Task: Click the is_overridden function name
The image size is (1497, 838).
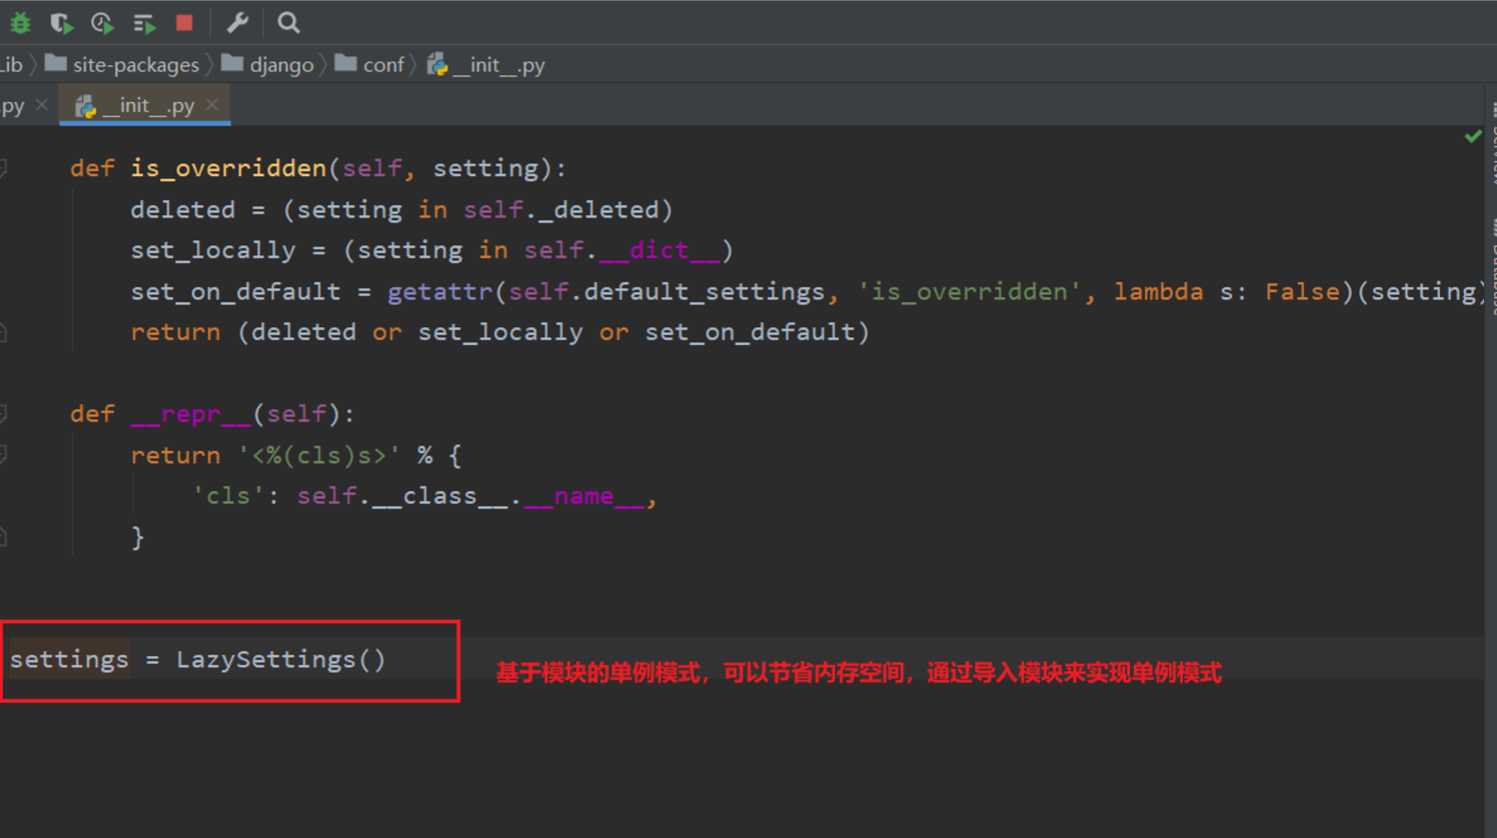Action: pyautogui.click(x=228, y=168)
